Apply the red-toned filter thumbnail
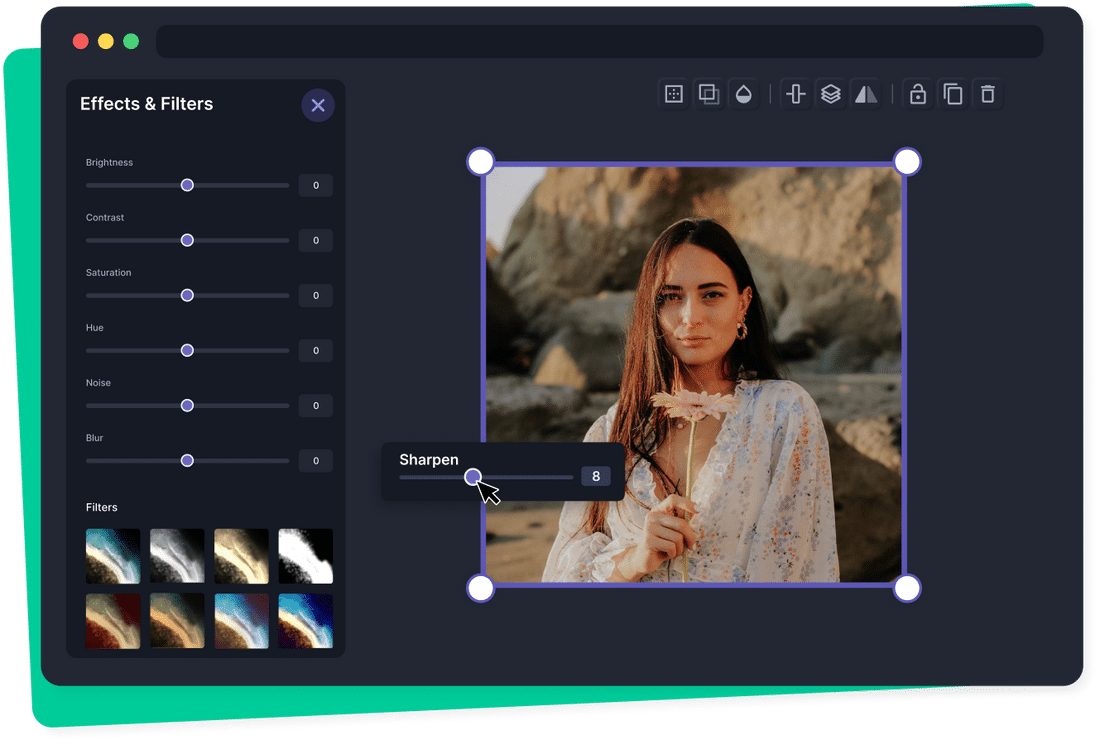This screenshot has width=1100, height=745. point(112,620)
